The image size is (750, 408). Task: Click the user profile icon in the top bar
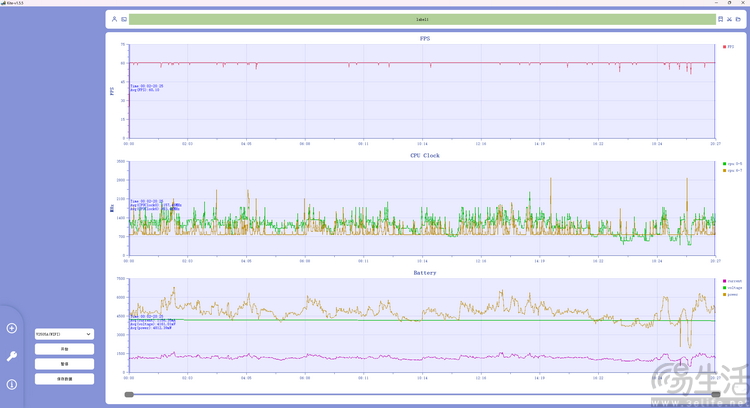pyautogui.click(x=114, y=19)
